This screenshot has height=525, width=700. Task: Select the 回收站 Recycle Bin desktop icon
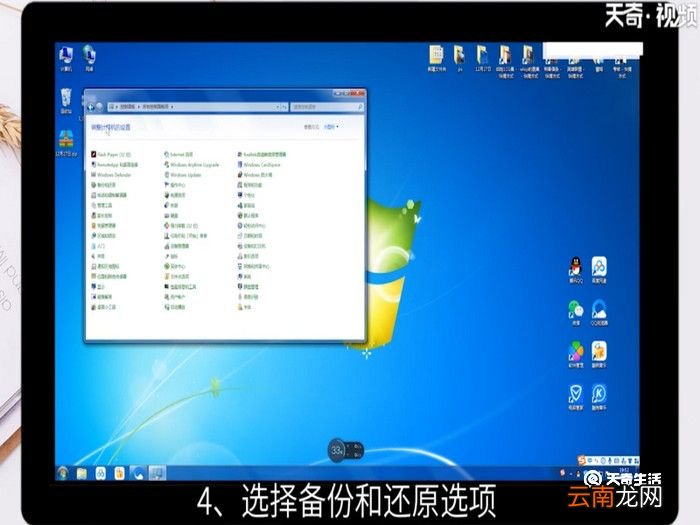(66, 101)
